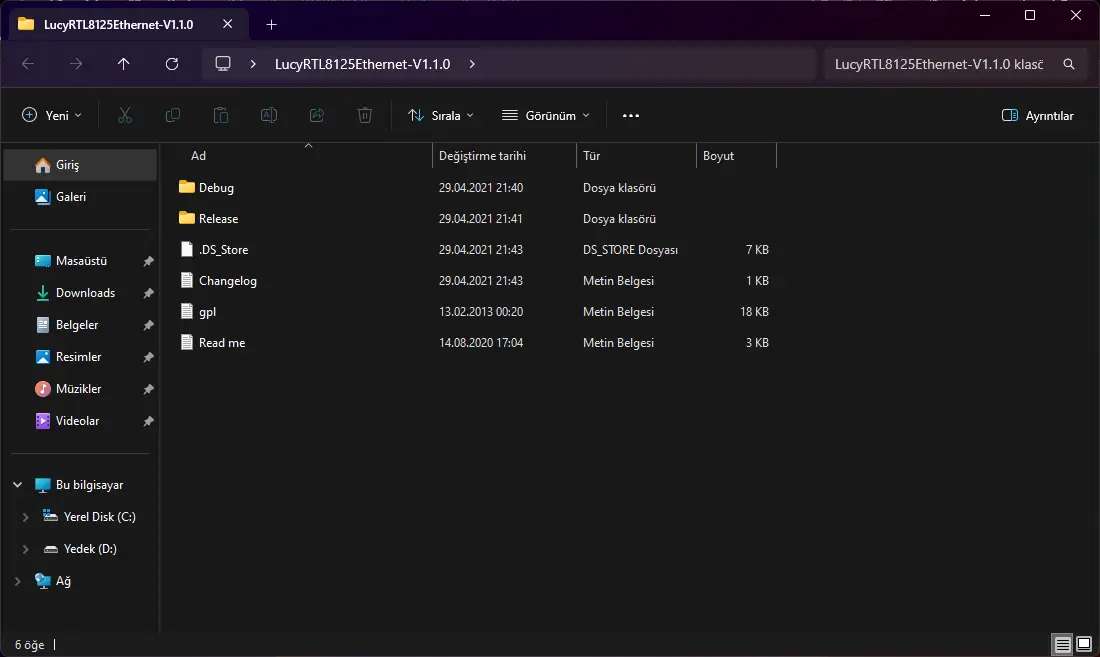Open the Sırala sort dropdown
The height and width of the screenshot is (657, 1100).
441,116
